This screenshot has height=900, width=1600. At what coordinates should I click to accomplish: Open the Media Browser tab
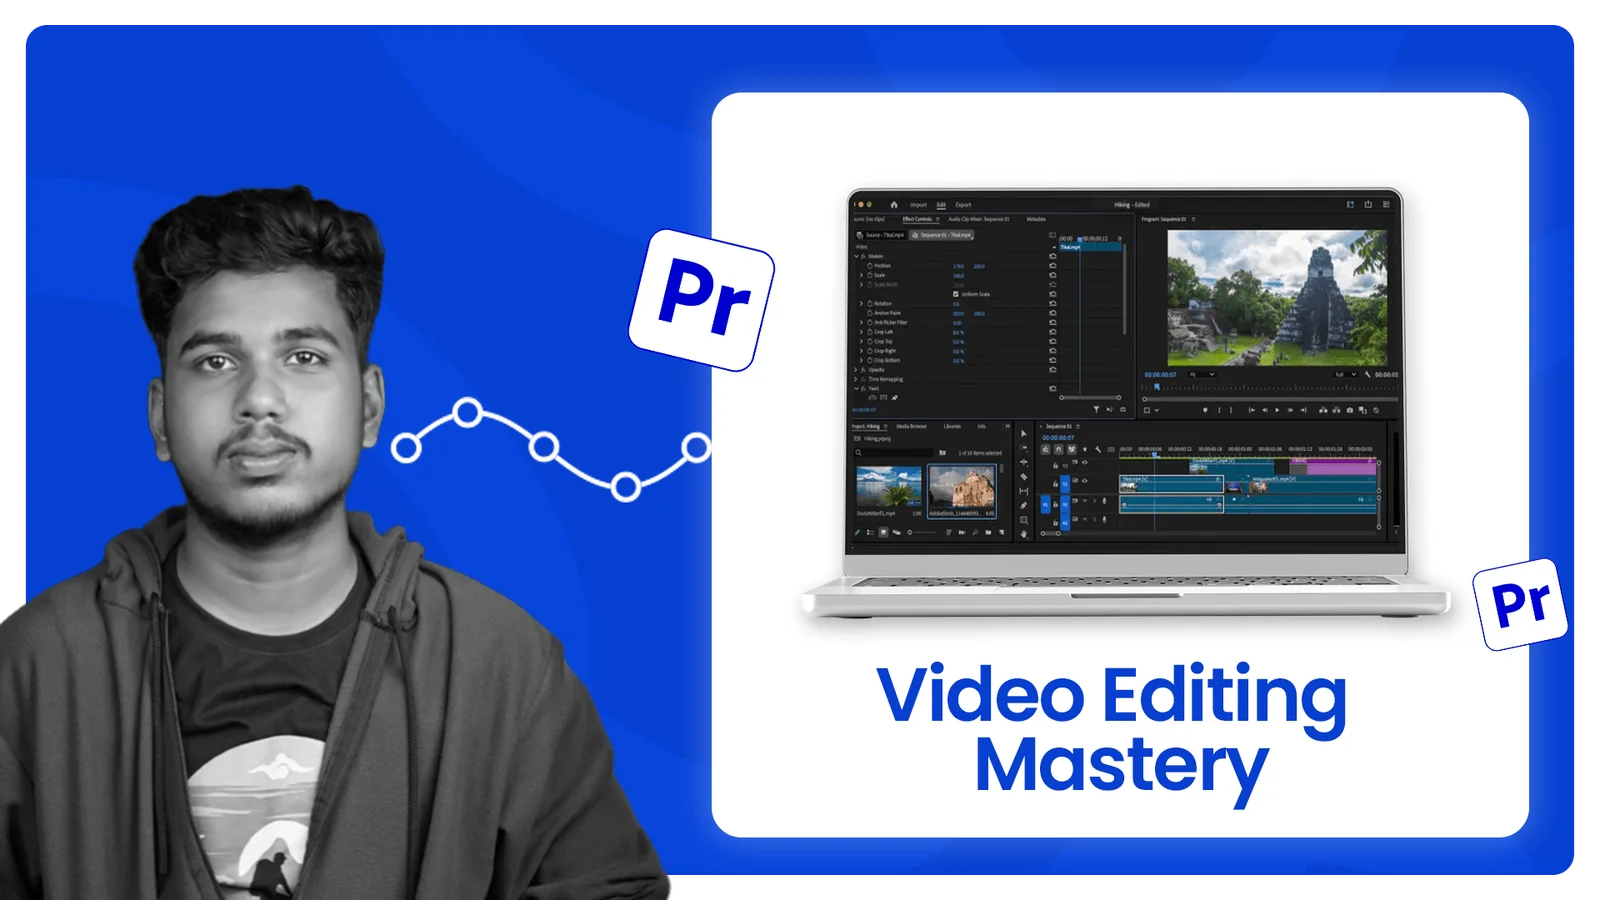tap(911, 426)
